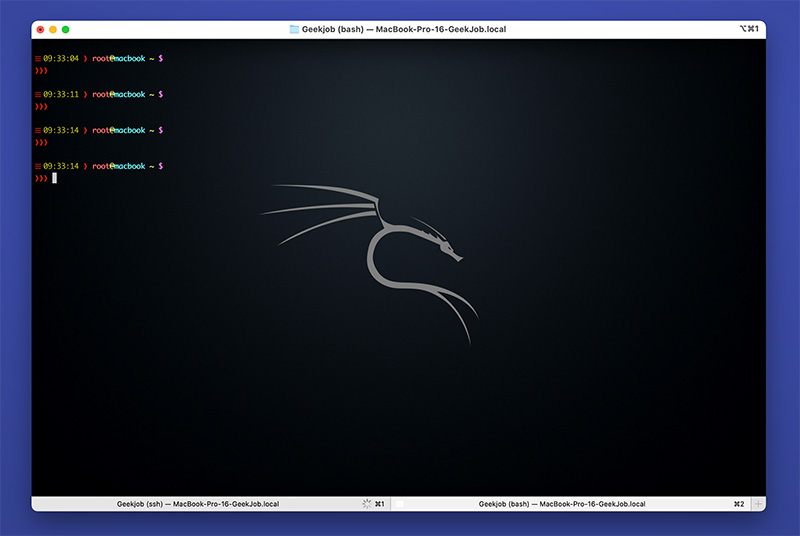Screen dimensions: 800x536
Task: Click the red lines icon before 09:33:11
Action: click(x=38, y=94)
